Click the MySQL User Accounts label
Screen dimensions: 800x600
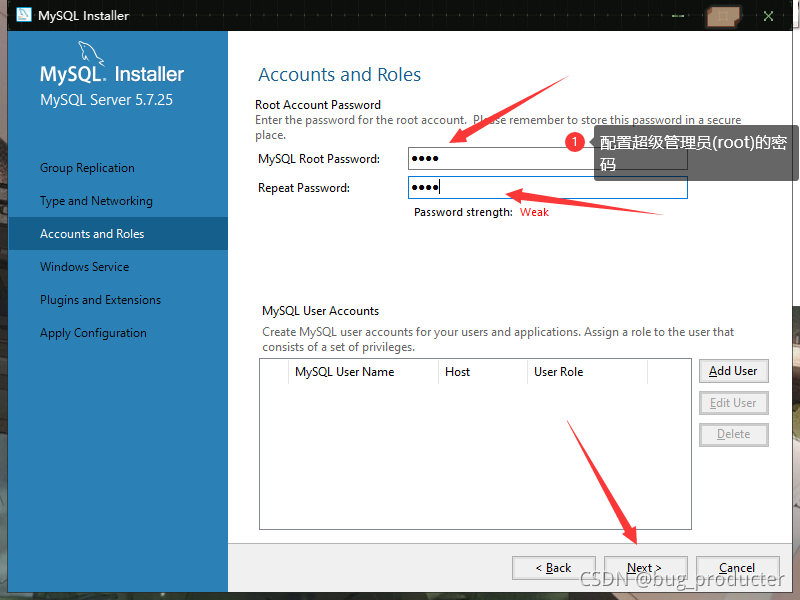point(320,311)
